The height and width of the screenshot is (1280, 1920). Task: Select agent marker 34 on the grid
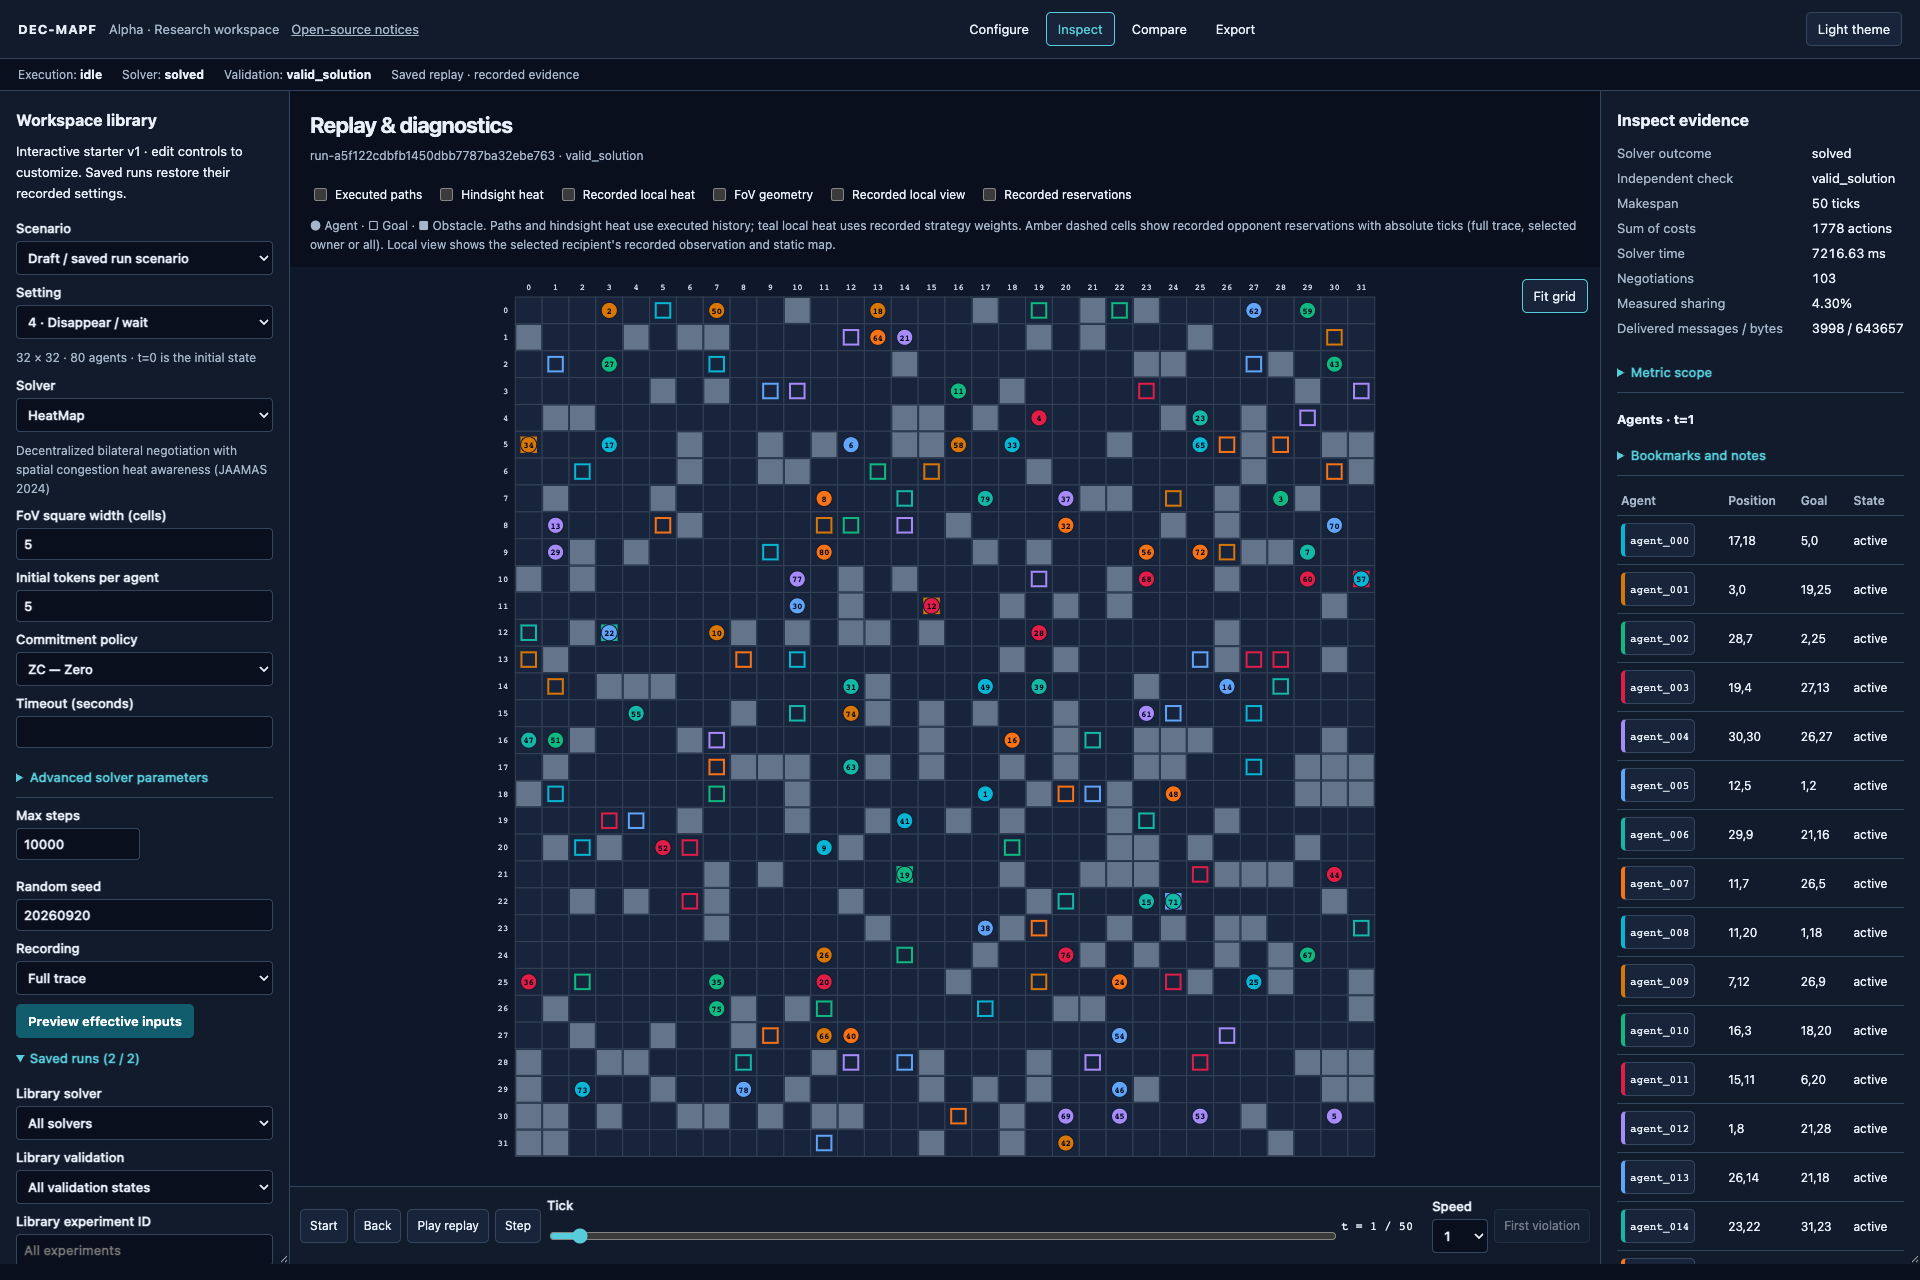[529, 445]
